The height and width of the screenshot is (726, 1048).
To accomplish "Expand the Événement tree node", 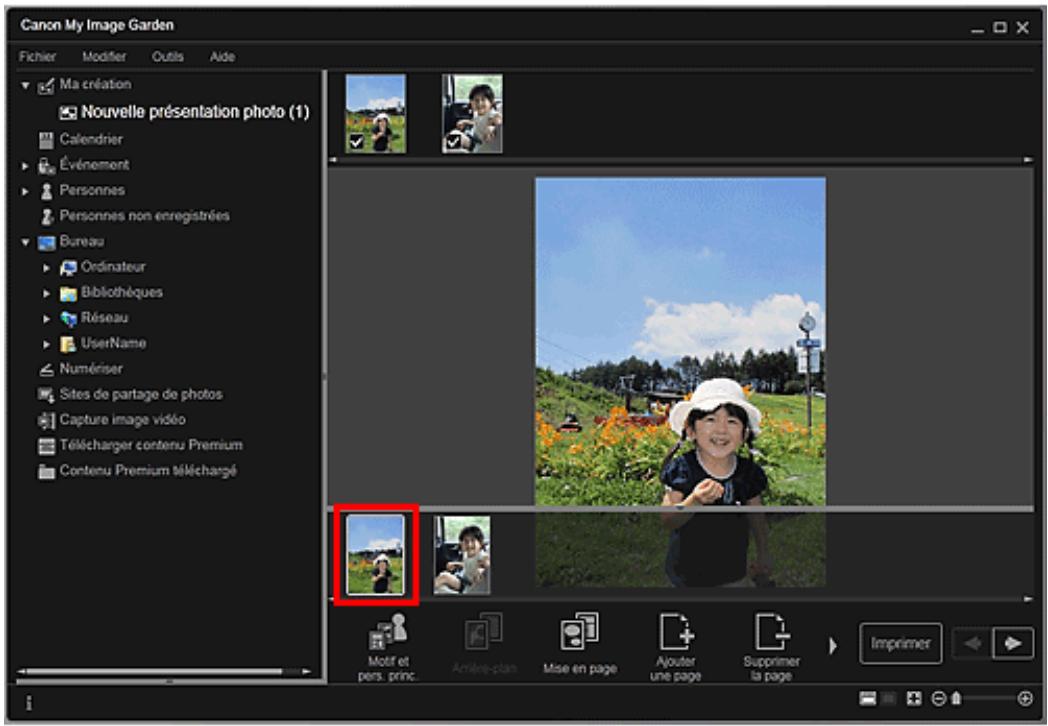I will click(25, 165).
